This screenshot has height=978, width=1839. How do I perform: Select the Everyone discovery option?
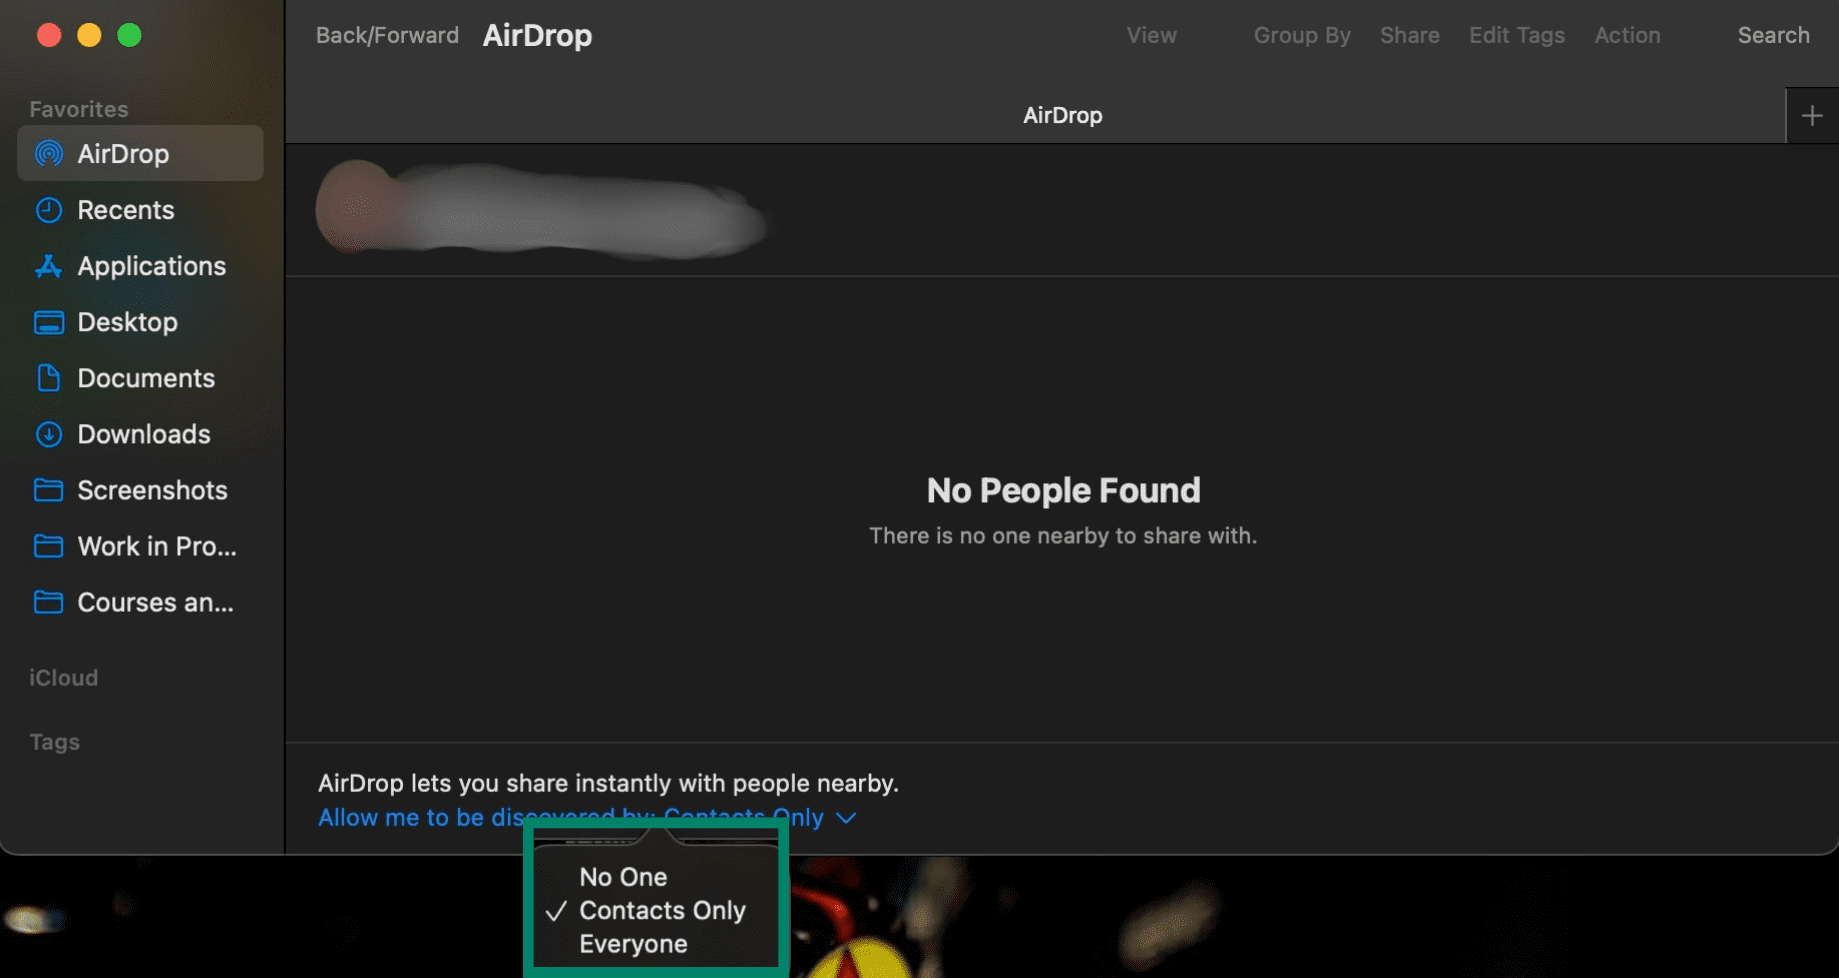click(x=633, y=943)
